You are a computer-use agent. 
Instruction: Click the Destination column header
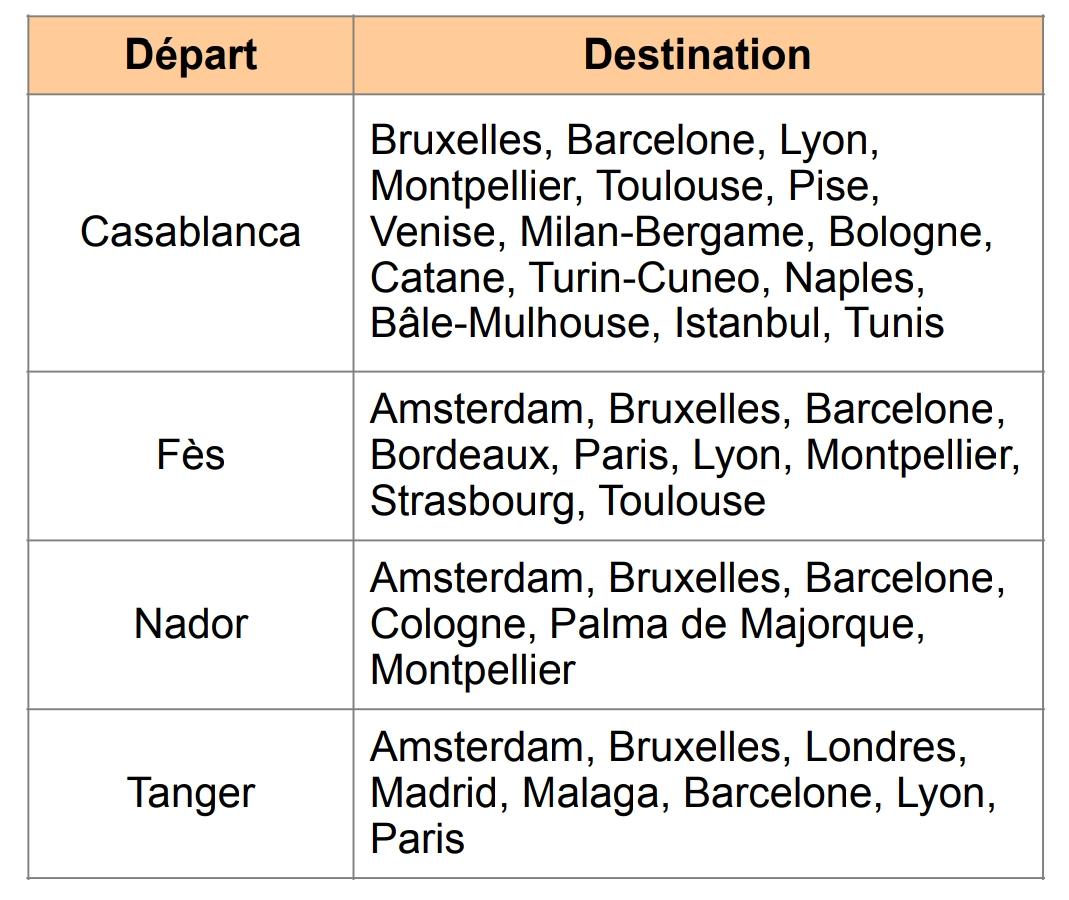pyautogui.click(x=698, y=55)
